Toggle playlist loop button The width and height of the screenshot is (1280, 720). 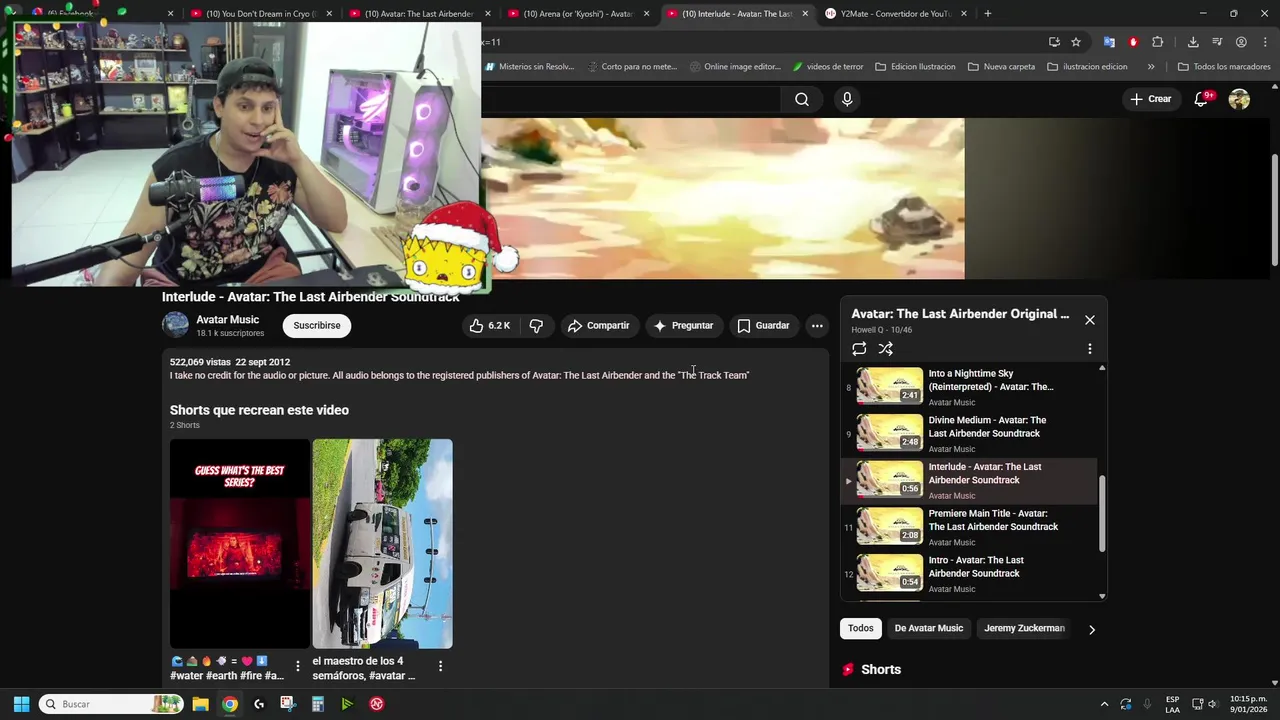tap(859, 349)
